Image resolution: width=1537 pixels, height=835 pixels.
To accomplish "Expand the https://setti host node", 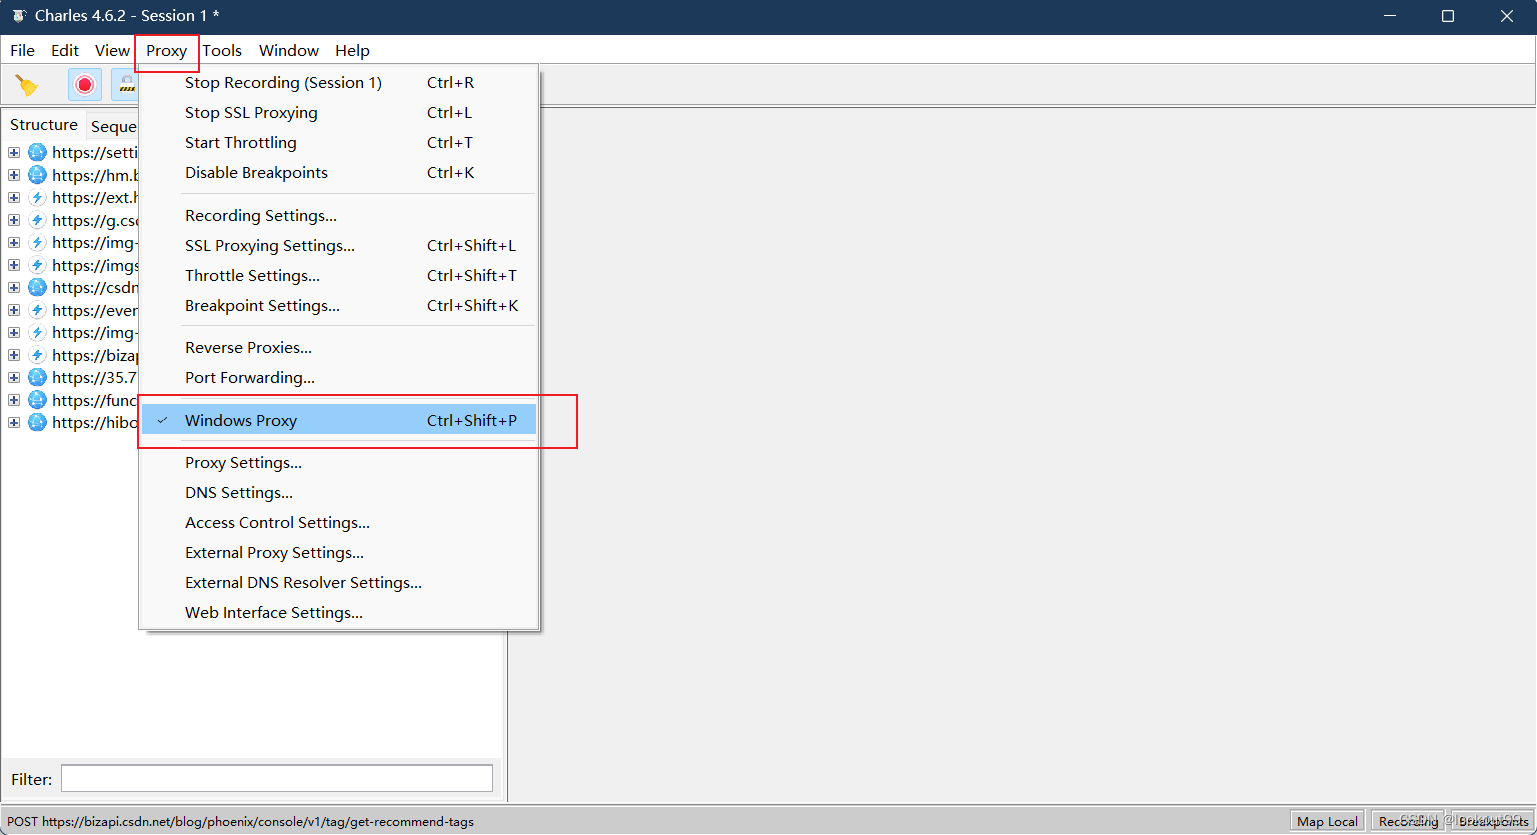I will click(14, 153).
